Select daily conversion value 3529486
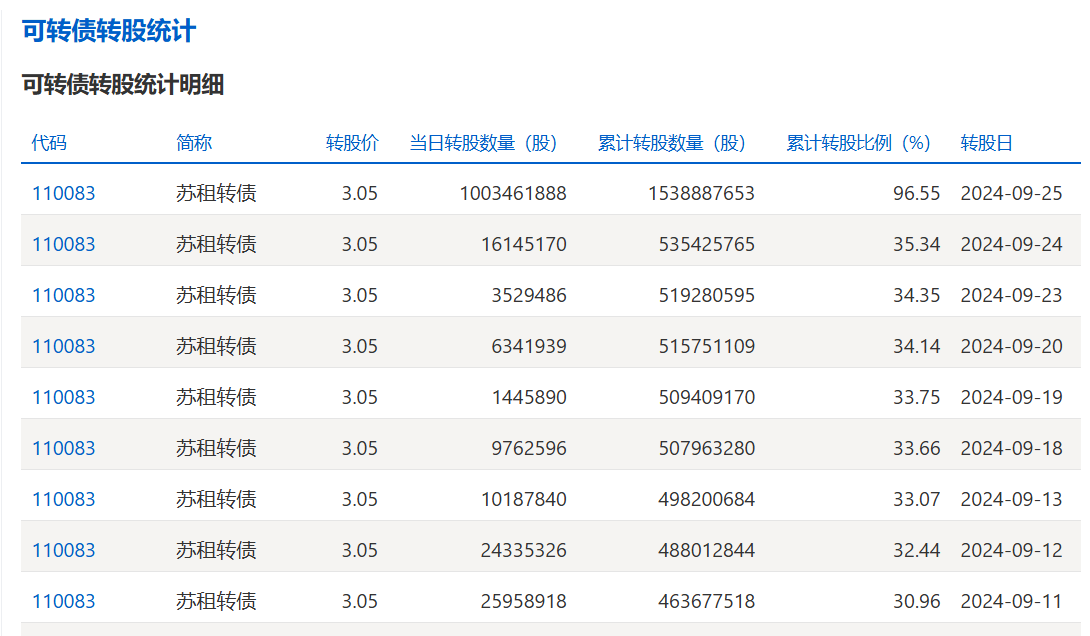 point(529,295)
